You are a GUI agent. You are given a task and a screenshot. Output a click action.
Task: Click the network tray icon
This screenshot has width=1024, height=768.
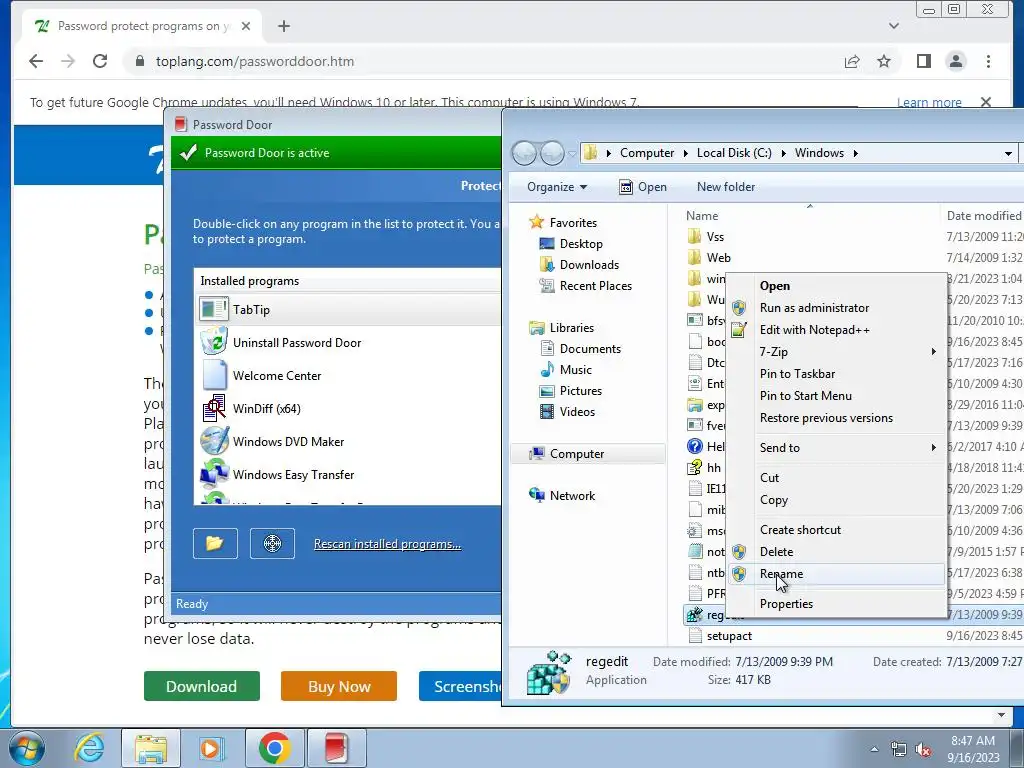tap(899, 749)
